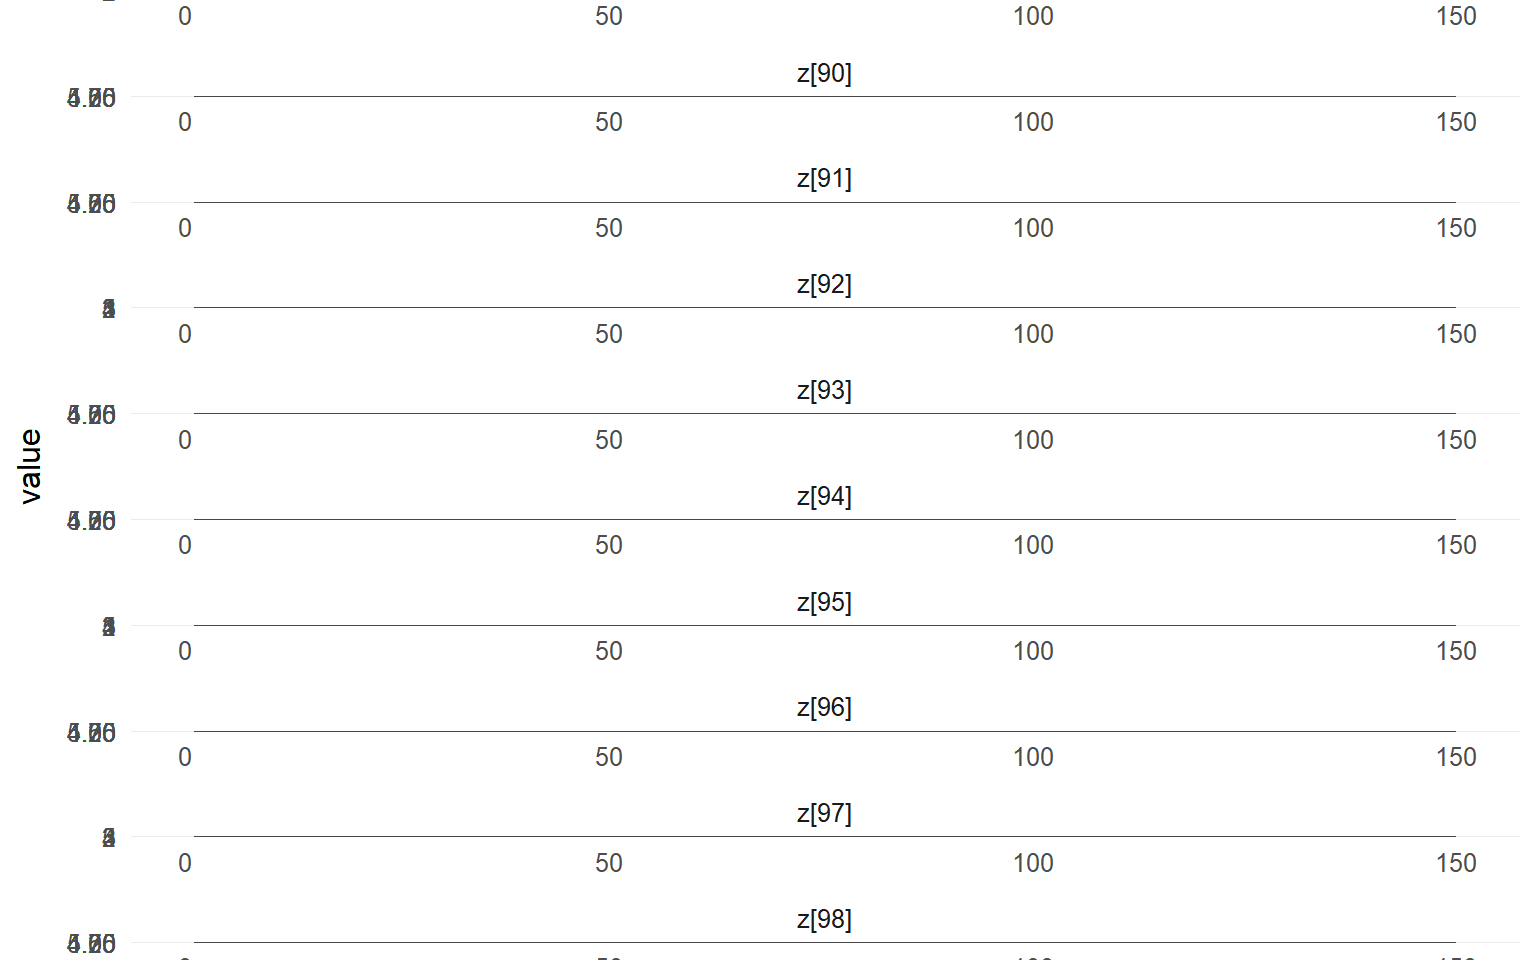Click the 50 tick label below z[90] trace
Image resolution: width=1536 pixels, height=960 pixels.
[609, 123]
